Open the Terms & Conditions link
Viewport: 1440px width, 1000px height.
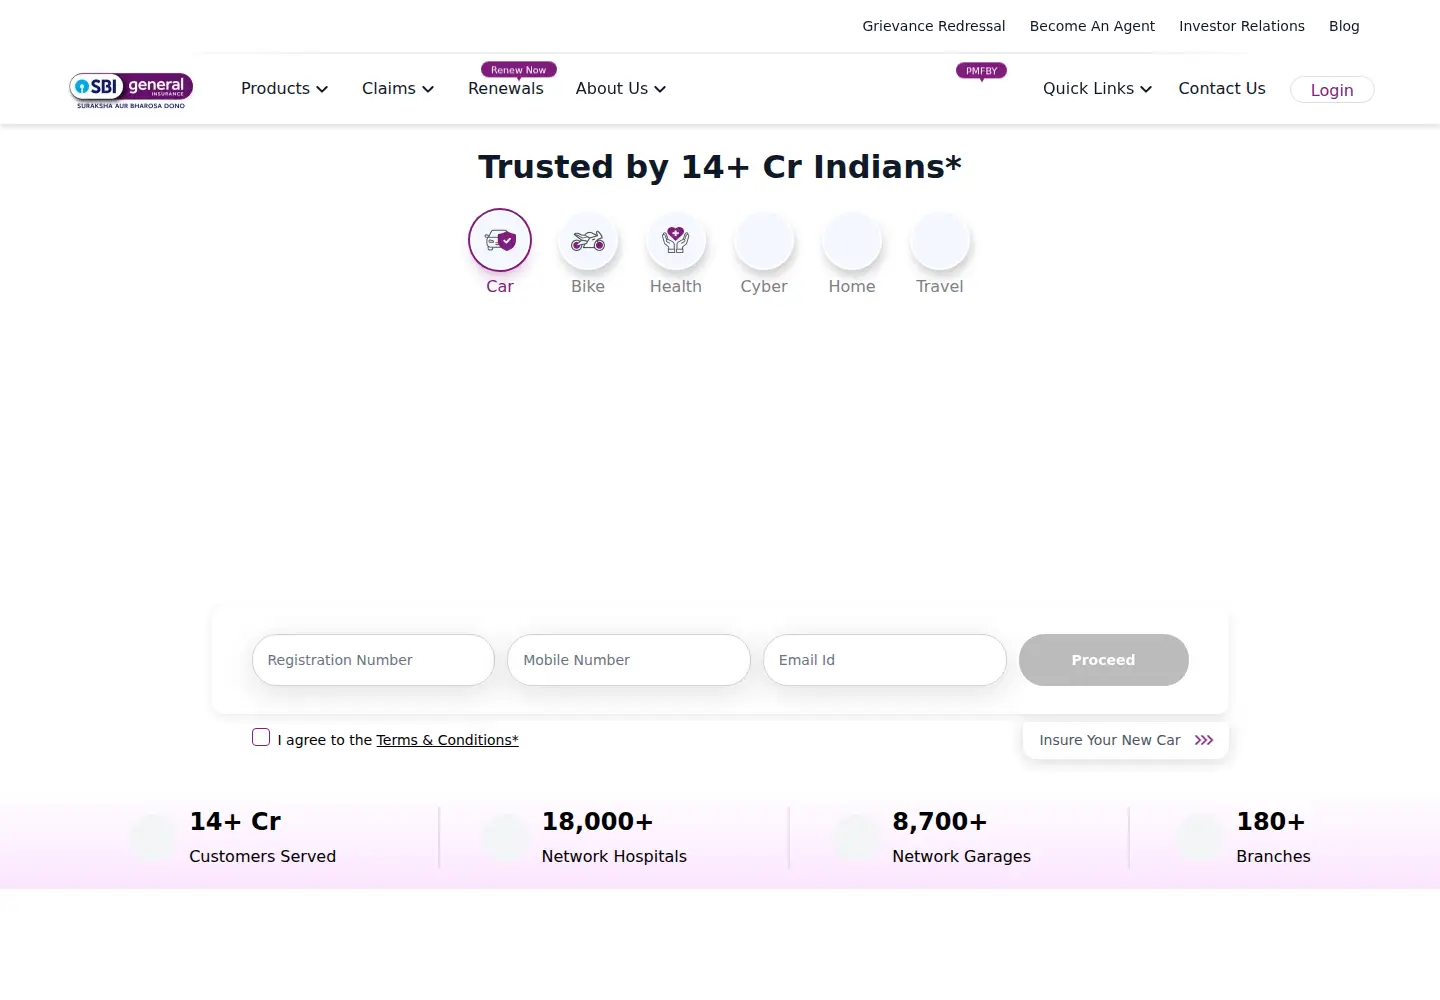pos(447,740)
